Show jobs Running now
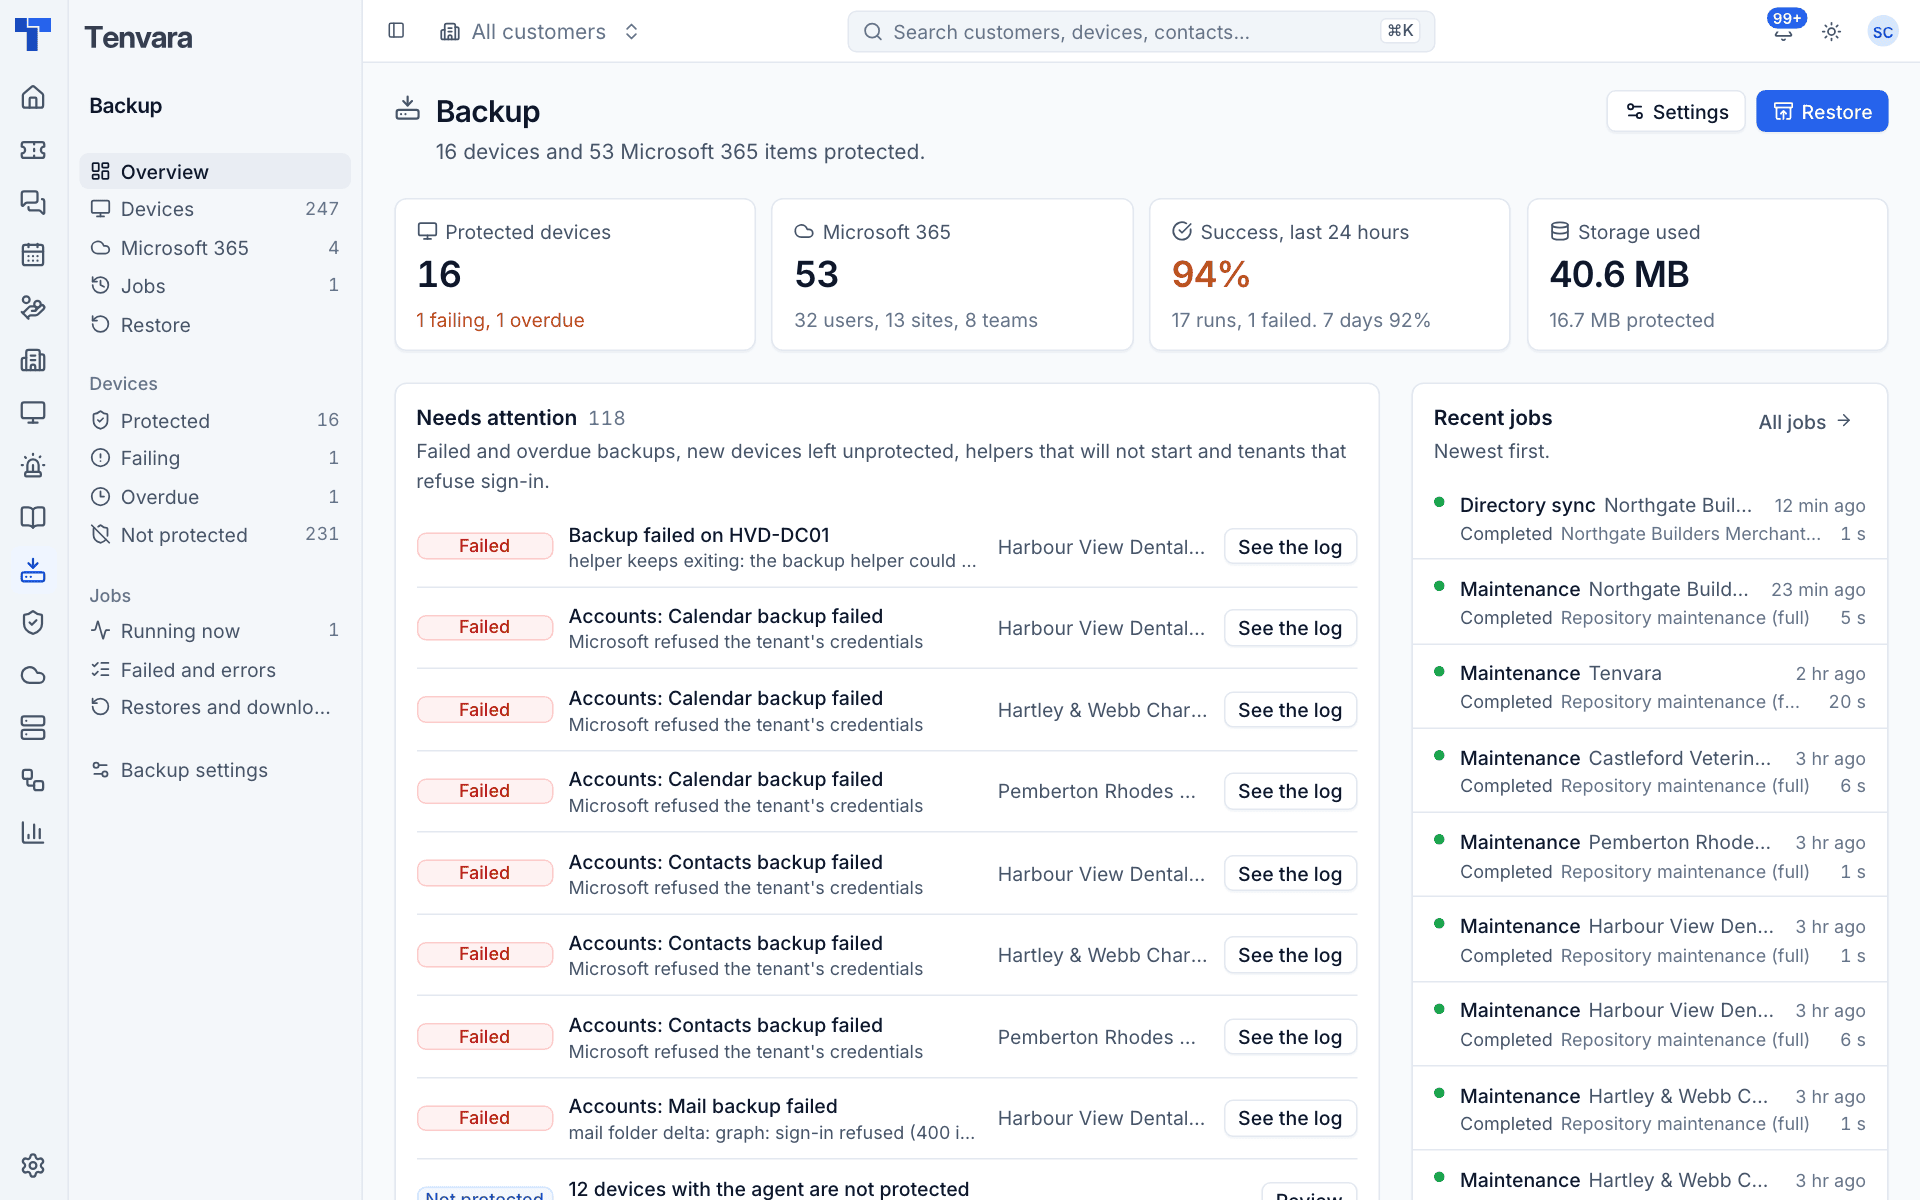 point(215,631)
